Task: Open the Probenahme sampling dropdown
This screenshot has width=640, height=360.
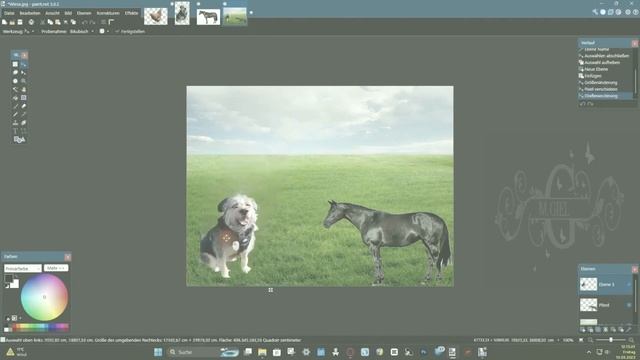Action: pyautogui.click(x=81, y=31)
